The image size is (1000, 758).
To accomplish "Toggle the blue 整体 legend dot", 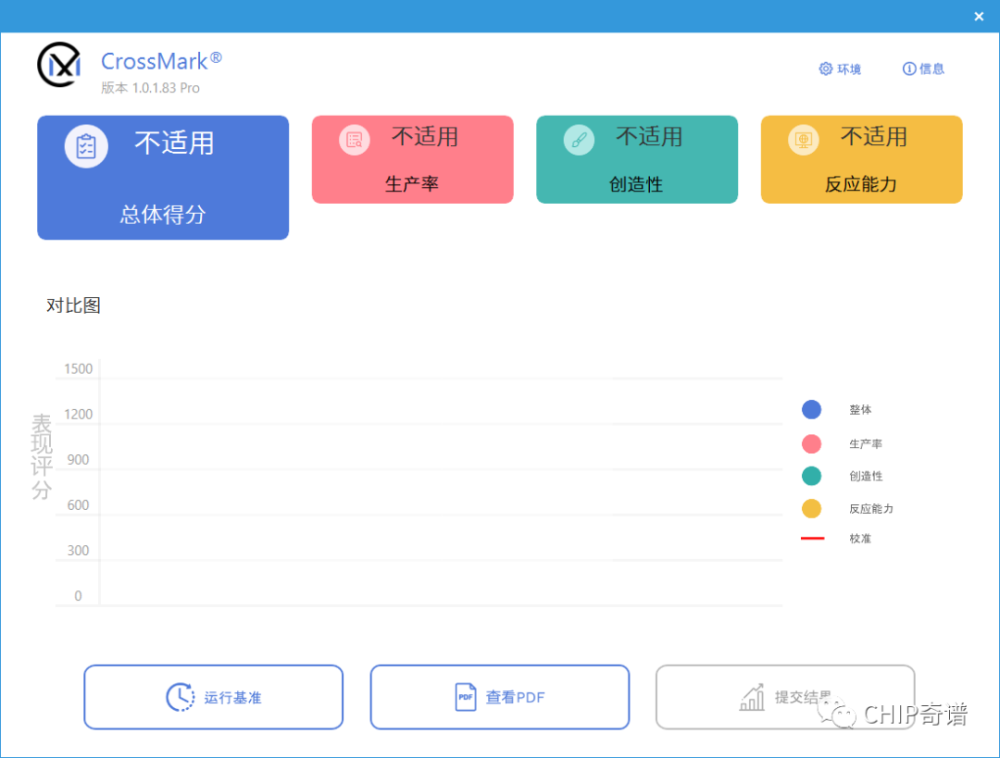I will [x=811, y=409].
